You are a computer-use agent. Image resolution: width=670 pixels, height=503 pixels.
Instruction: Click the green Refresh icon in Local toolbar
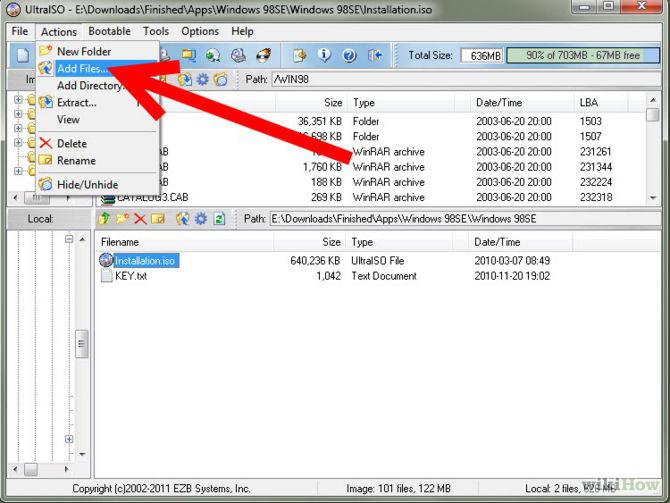[219, 219]
